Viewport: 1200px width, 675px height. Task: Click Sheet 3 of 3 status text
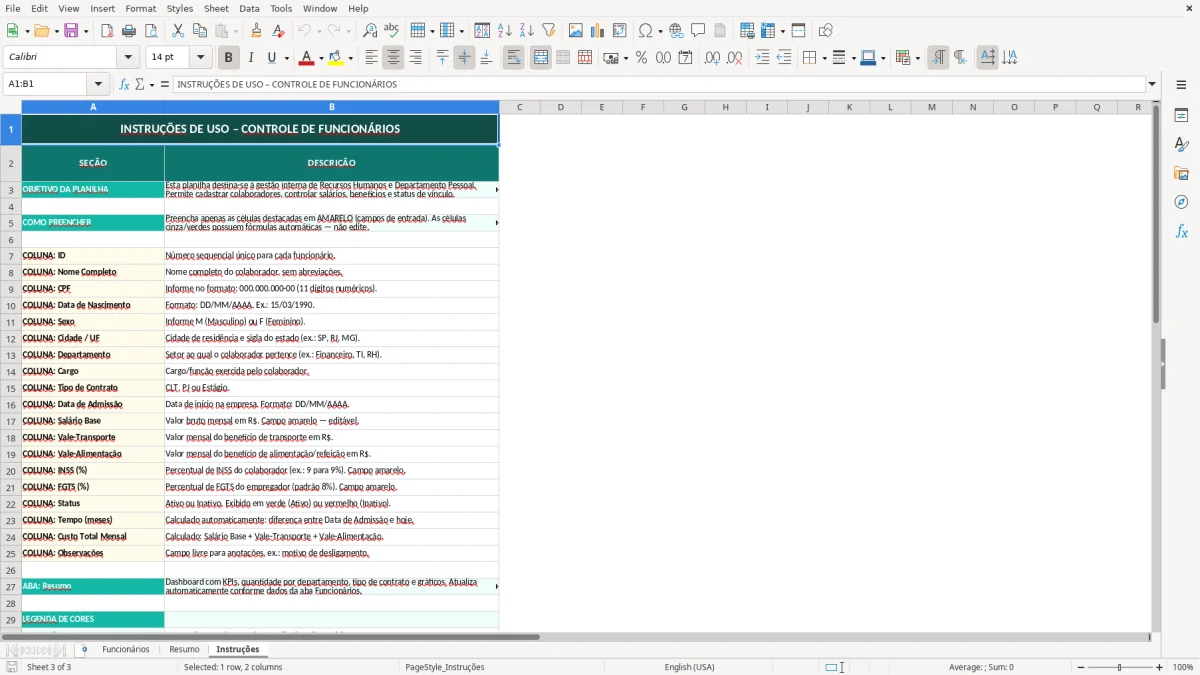point(49,667)
